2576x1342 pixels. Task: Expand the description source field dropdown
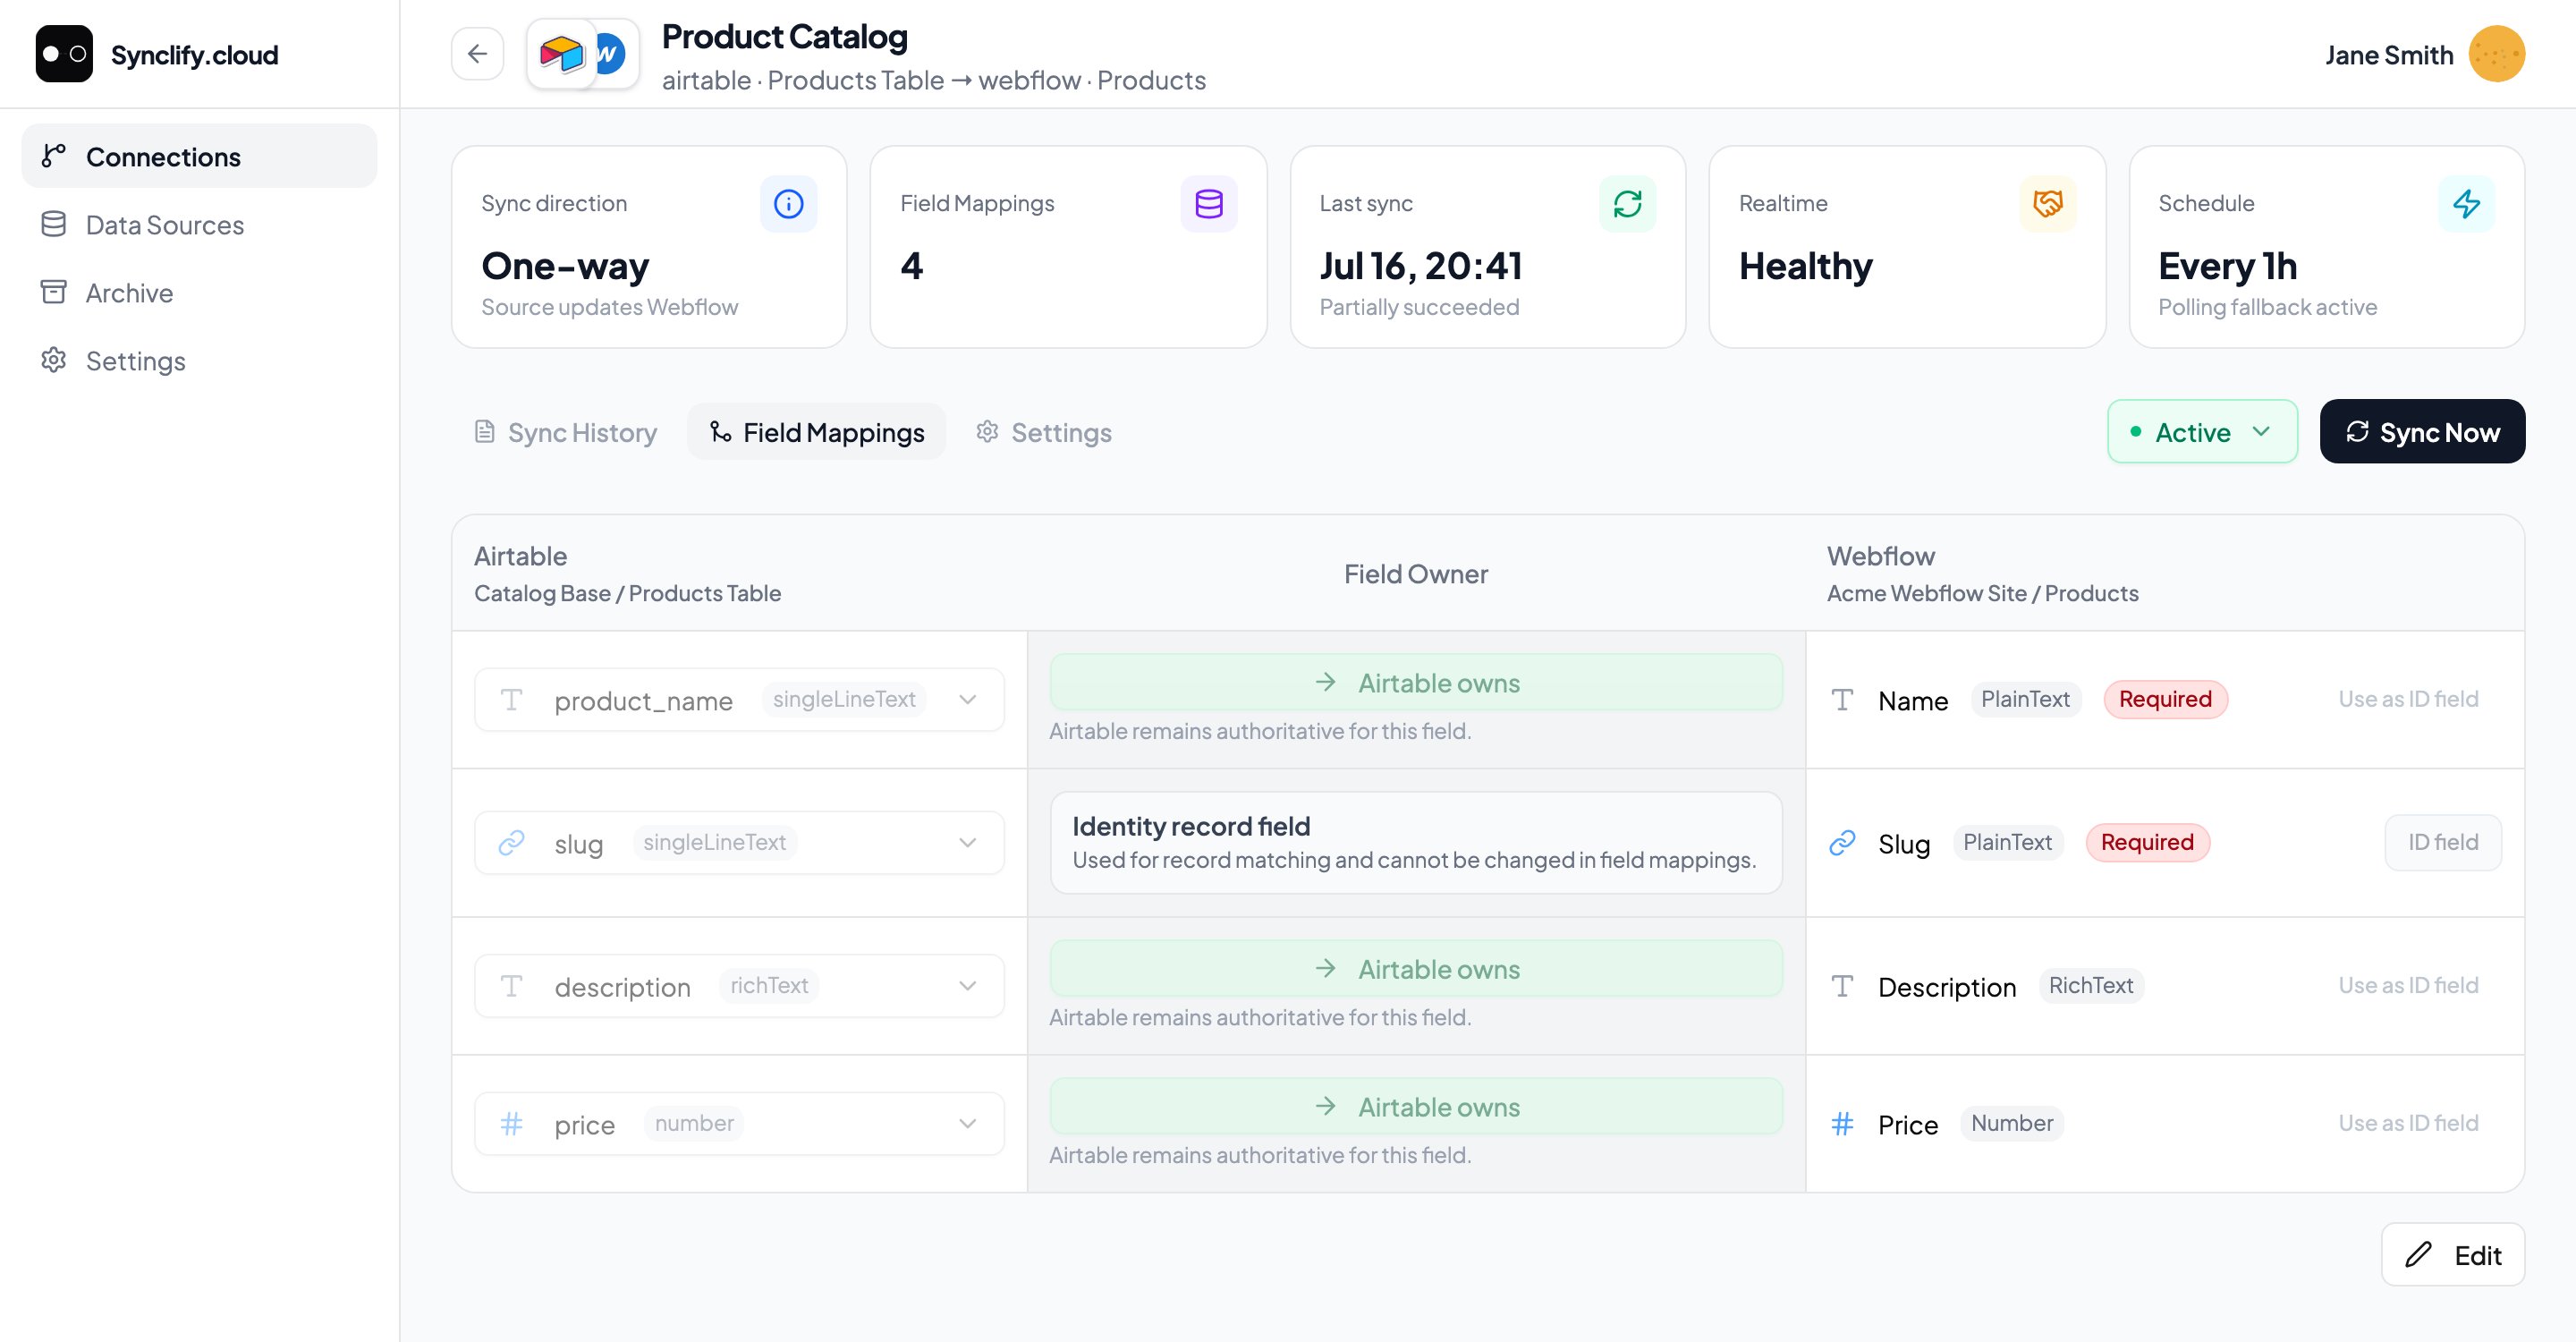(x=739, y=986)
